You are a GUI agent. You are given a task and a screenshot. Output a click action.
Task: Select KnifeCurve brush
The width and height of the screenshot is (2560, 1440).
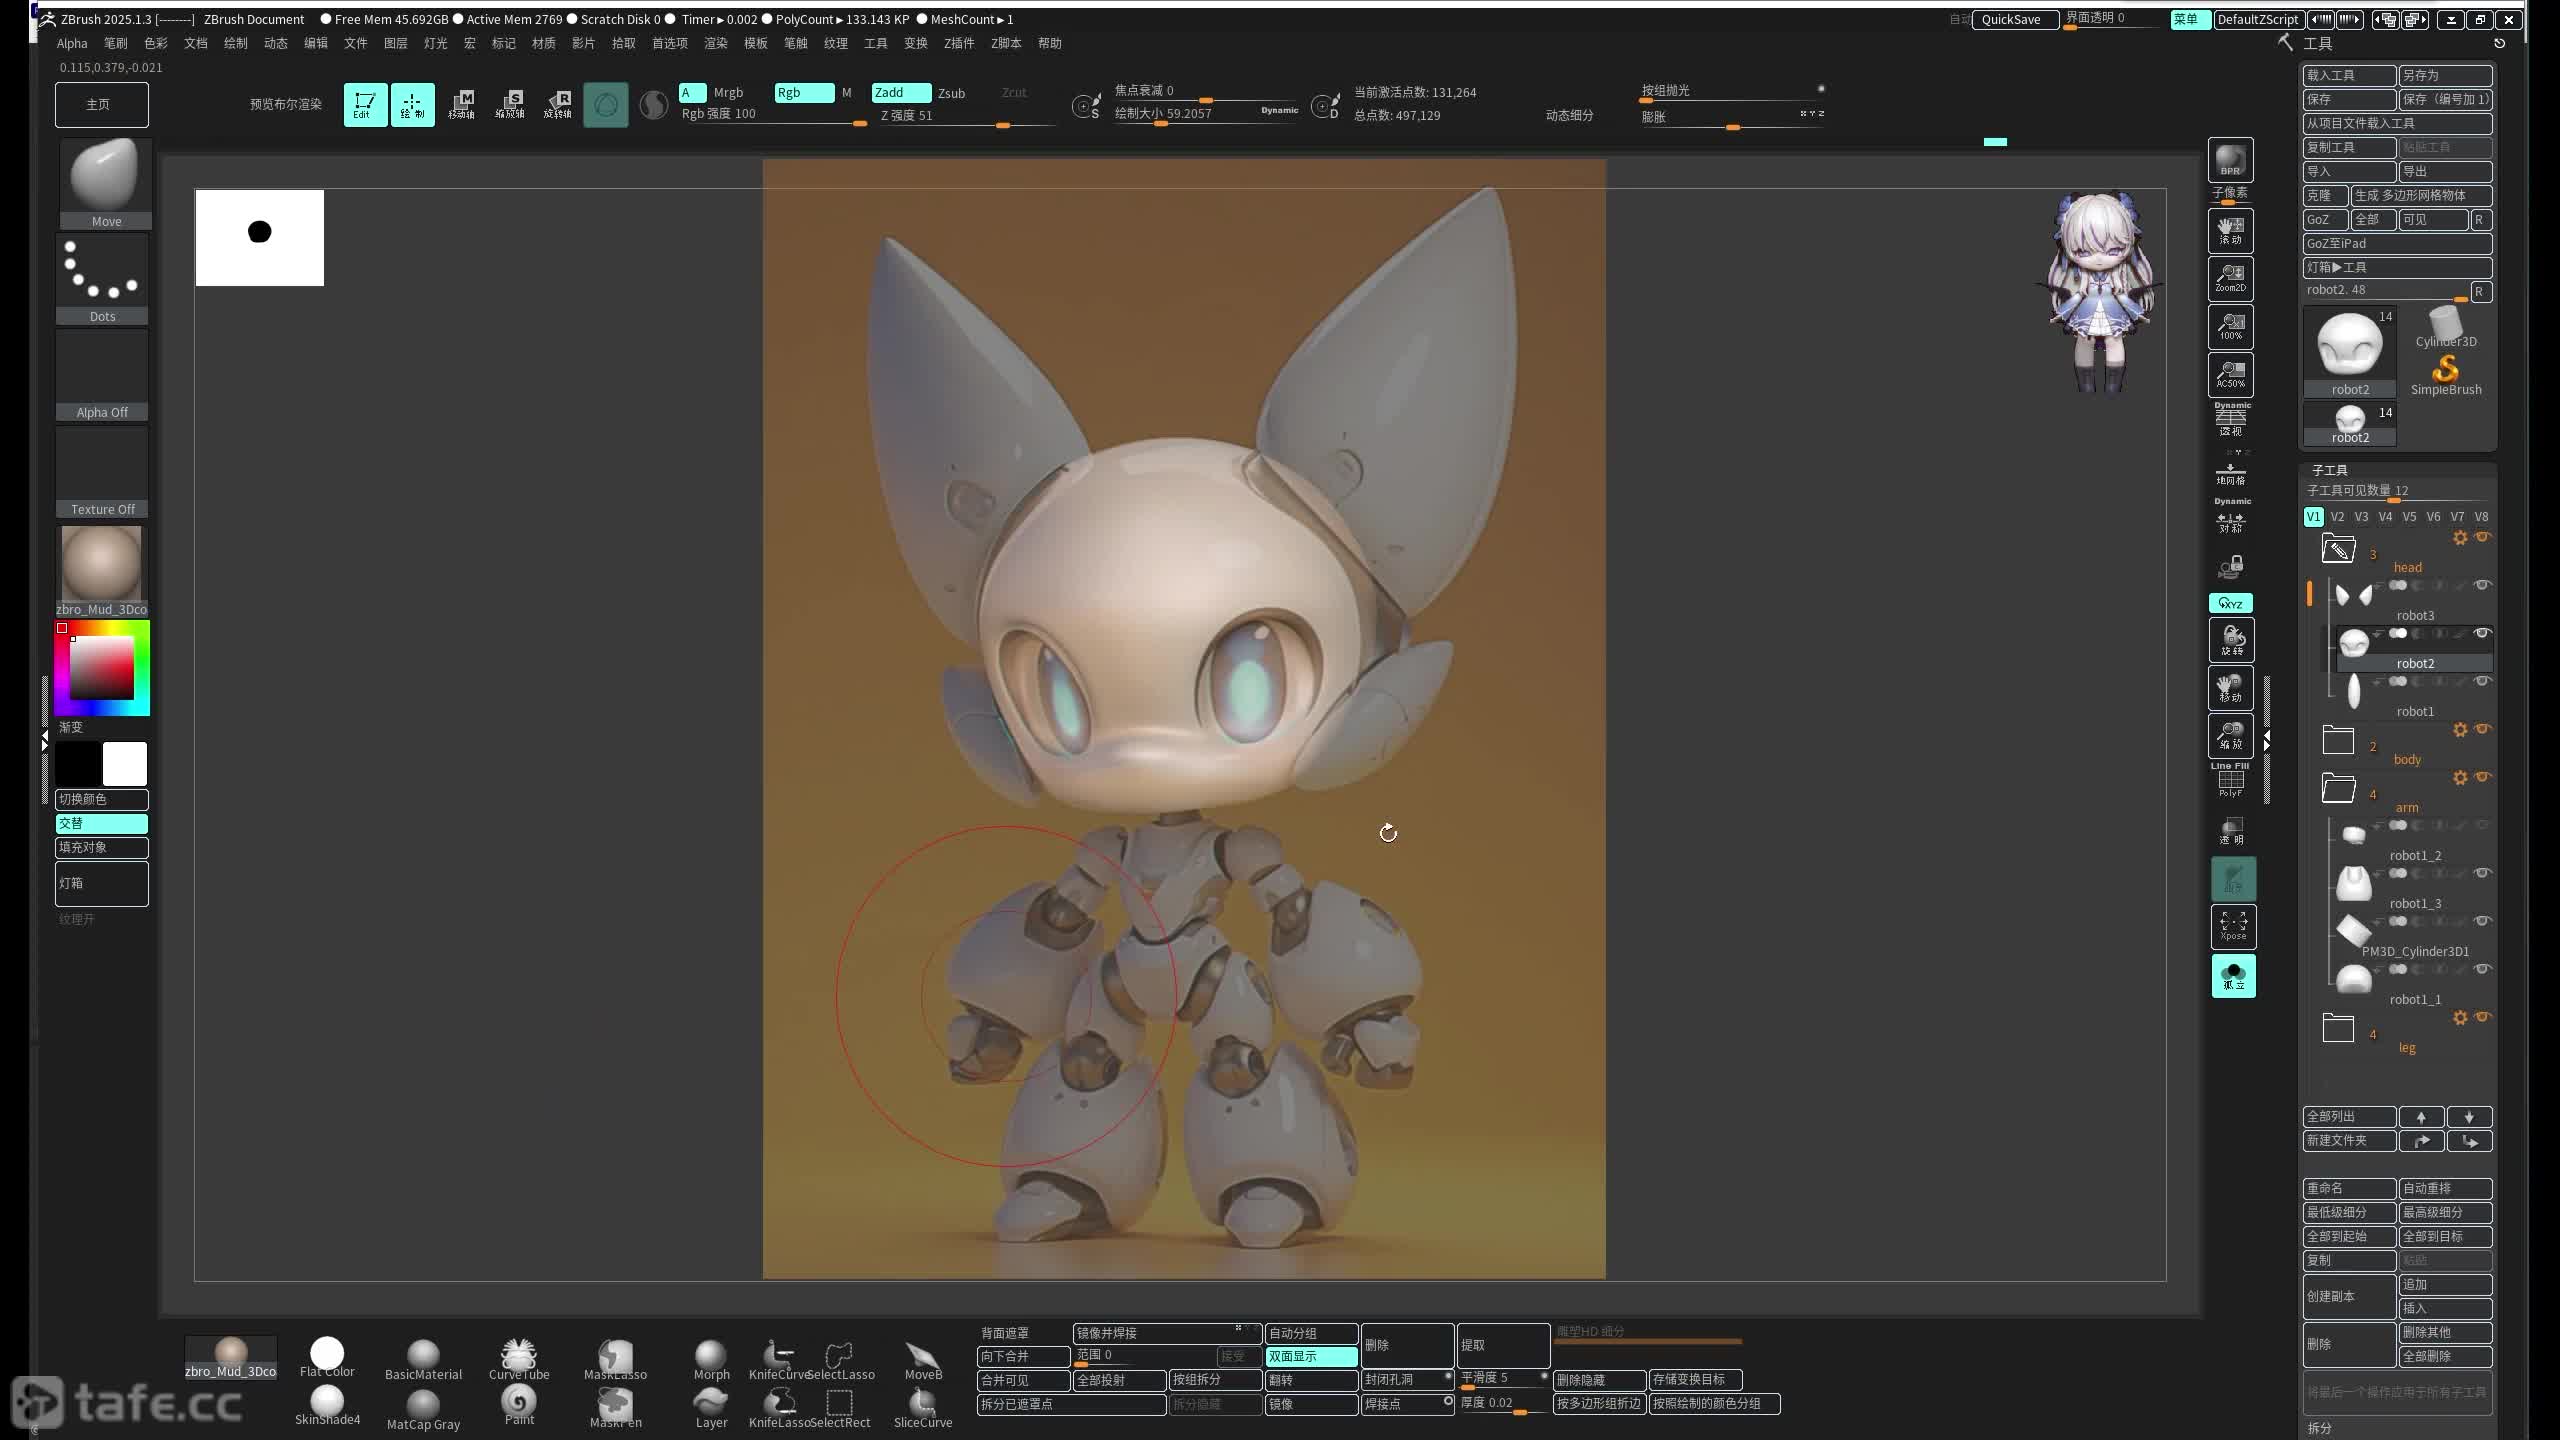[778, 1360]
